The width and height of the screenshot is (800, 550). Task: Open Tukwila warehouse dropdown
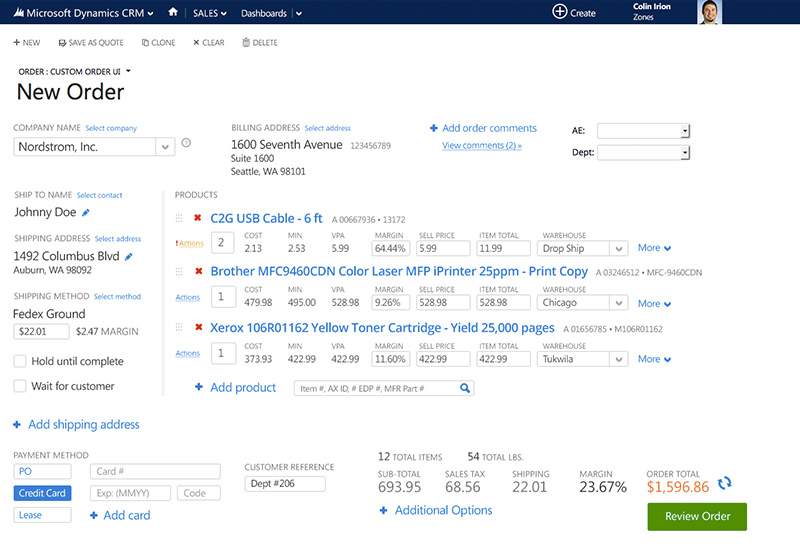pyautogui.click(x=618, y=359)
